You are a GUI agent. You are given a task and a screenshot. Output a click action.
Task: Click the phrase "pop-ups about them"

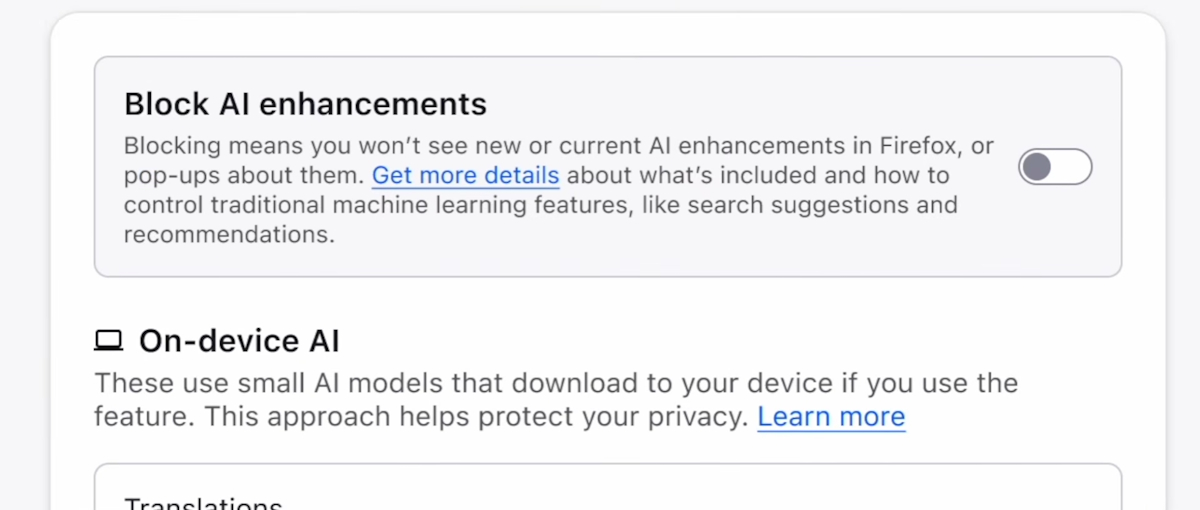point(244,176)
